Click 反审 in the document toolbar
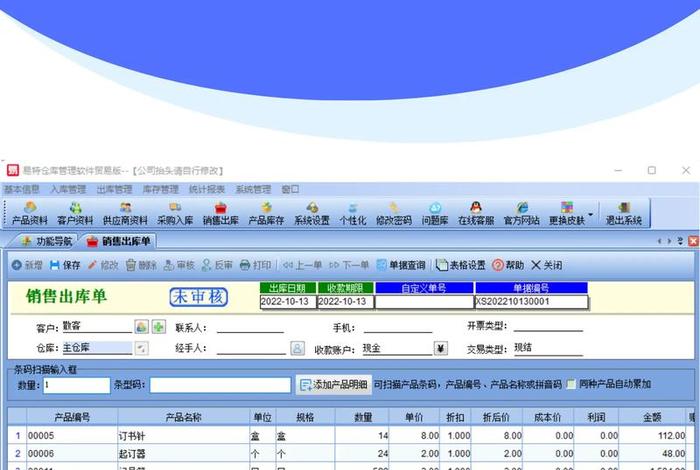Viewport: 700px width, 470px height. click(217, 265)
